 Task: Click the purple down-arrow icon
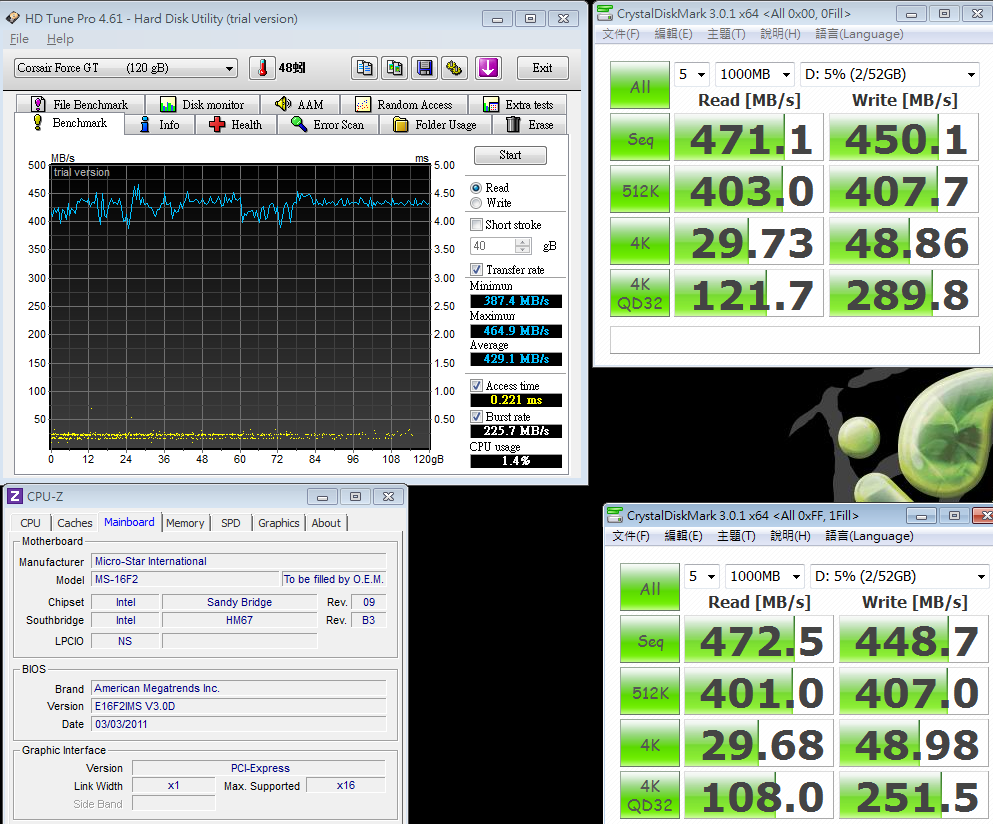click(x=488, y=68)
